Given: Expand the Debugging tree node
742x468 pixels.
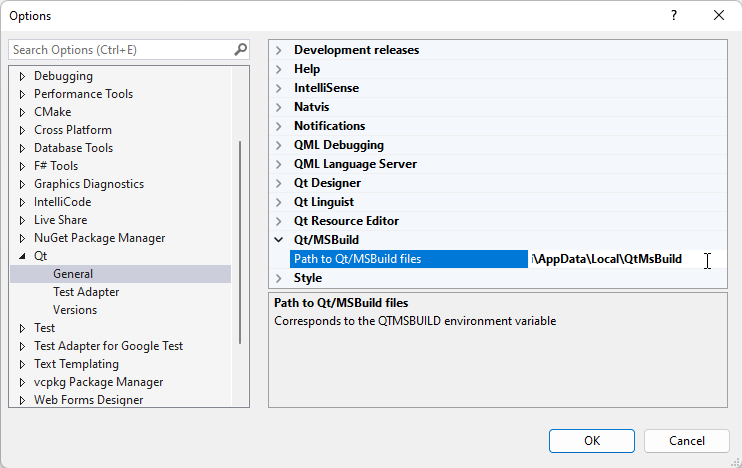Looking at the screenshot, I should pos(22,76).
